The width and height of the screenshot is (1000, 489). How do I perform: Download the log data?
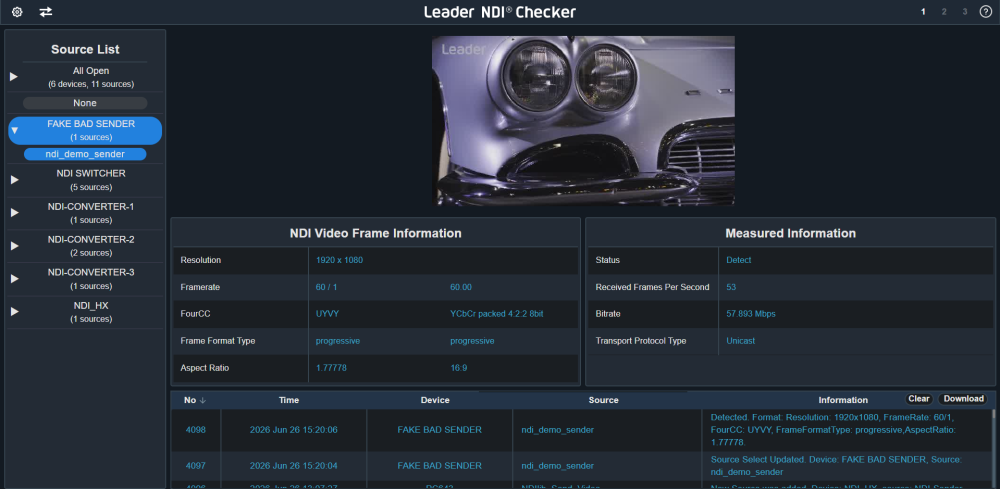pyautogui.click(x=963, y=399)
